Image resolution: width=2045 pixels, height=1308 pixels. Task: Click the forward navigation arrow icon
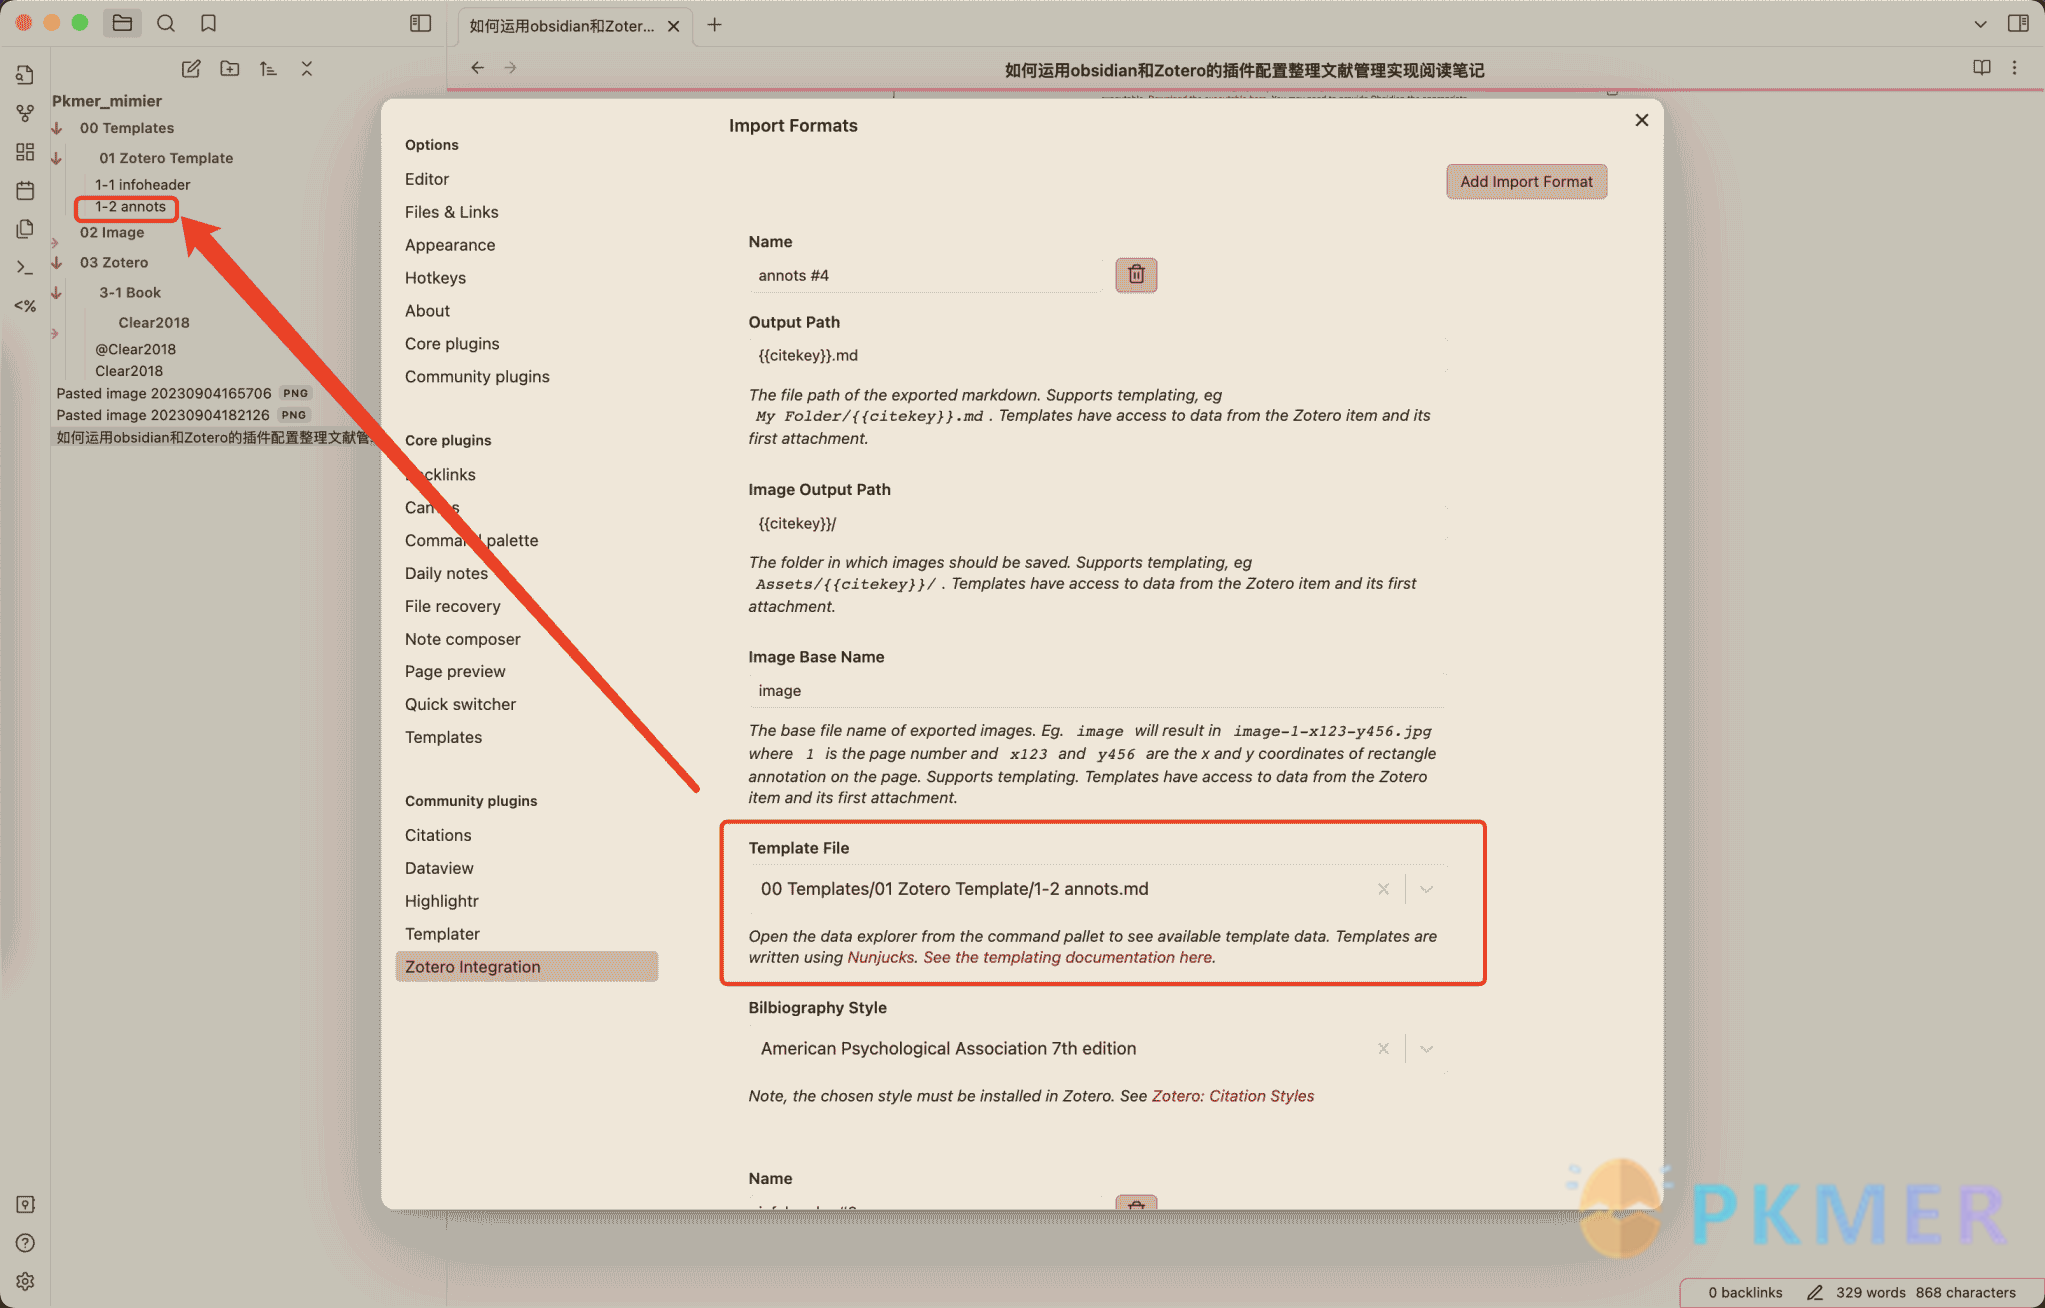tap(510, 69)
